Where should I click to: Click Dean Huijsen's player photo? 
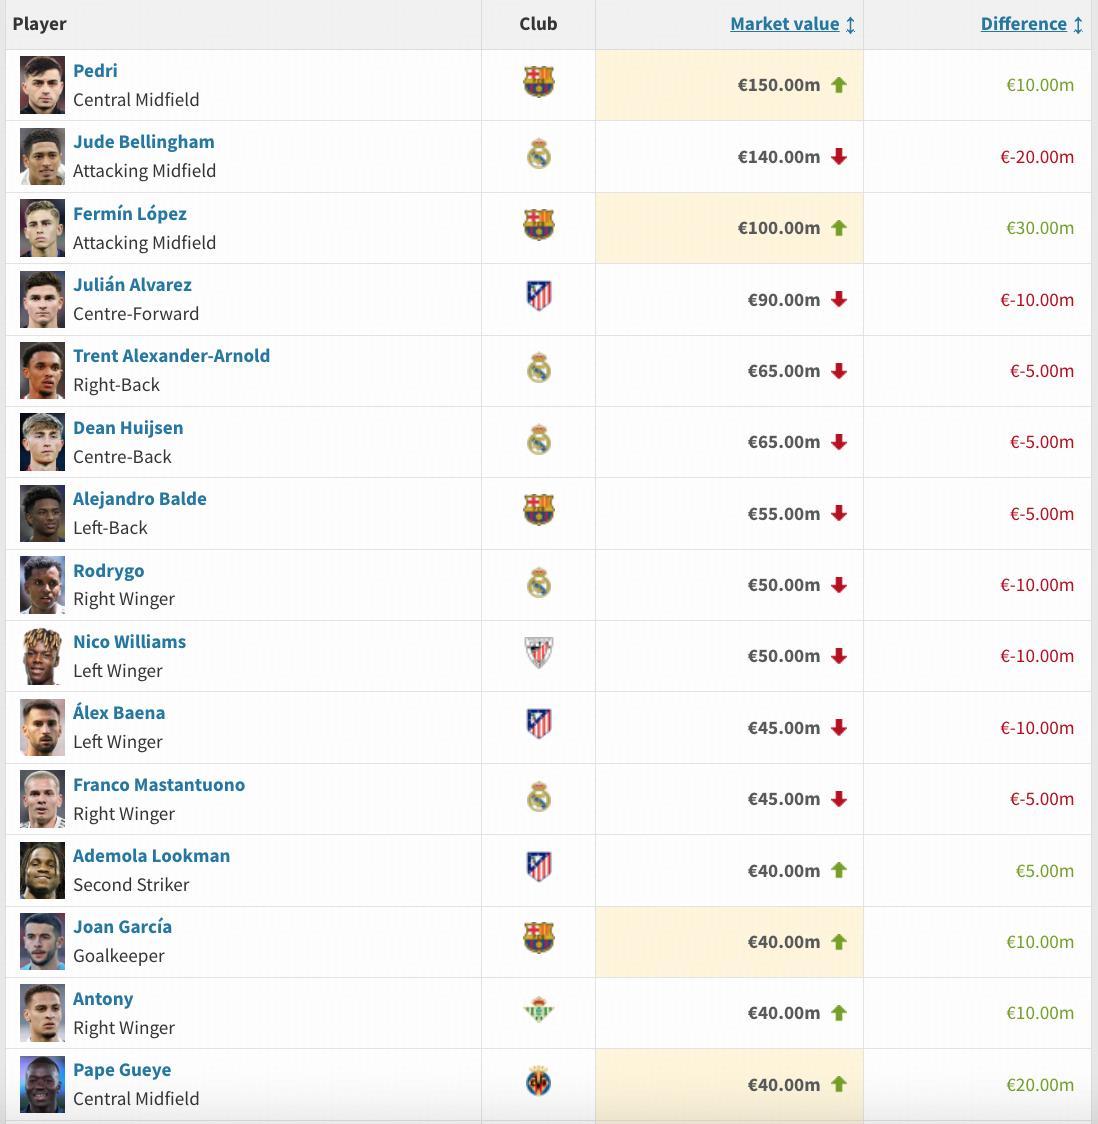(42, 442)
